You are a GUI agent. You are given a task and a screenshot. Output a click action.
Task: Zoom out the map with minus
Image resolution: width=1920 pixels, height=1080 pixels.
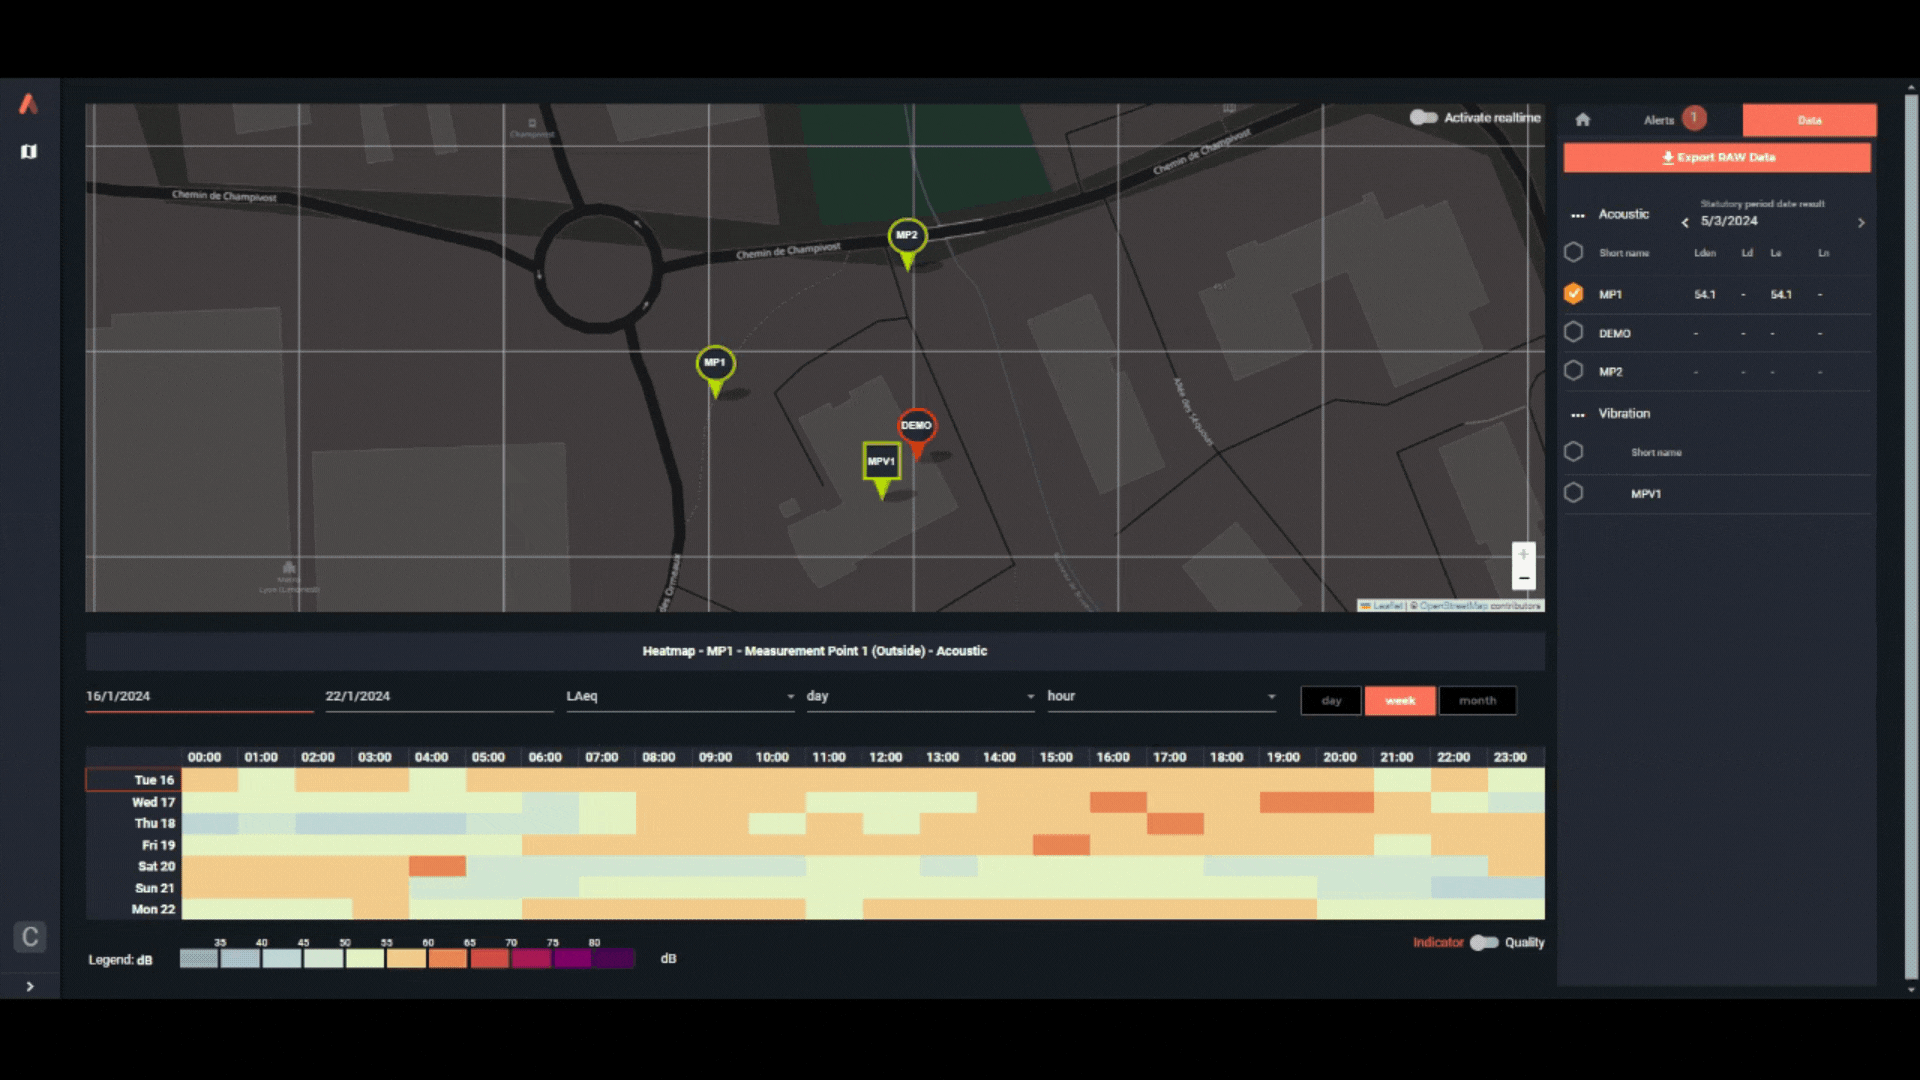(1523, 579)
